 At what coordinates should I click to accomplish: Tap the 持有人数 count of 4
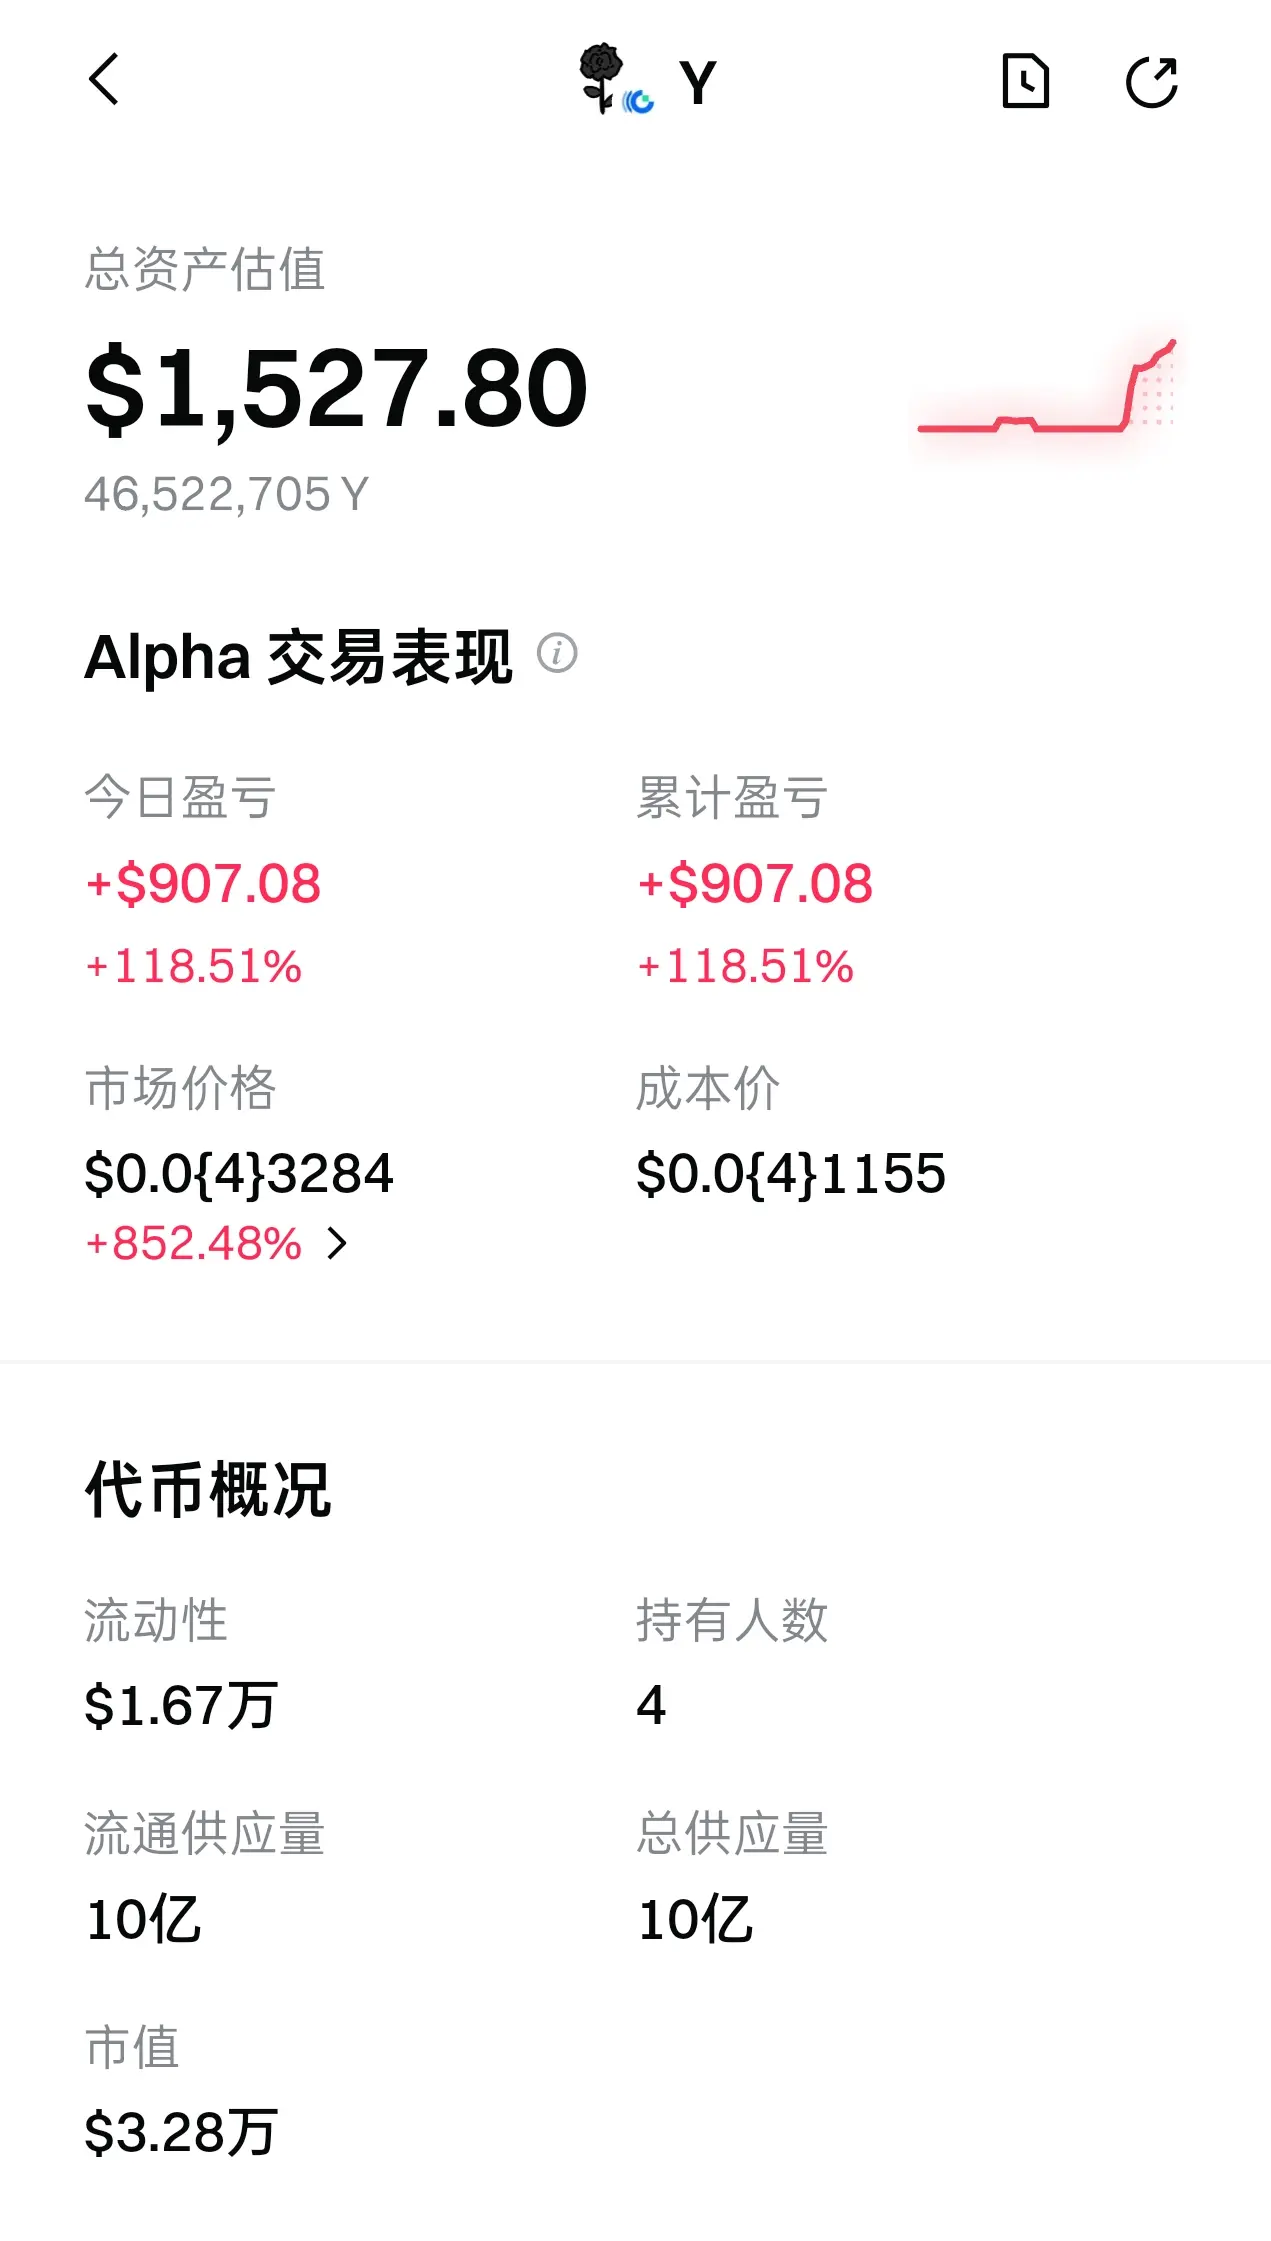tap(651, 1705)
